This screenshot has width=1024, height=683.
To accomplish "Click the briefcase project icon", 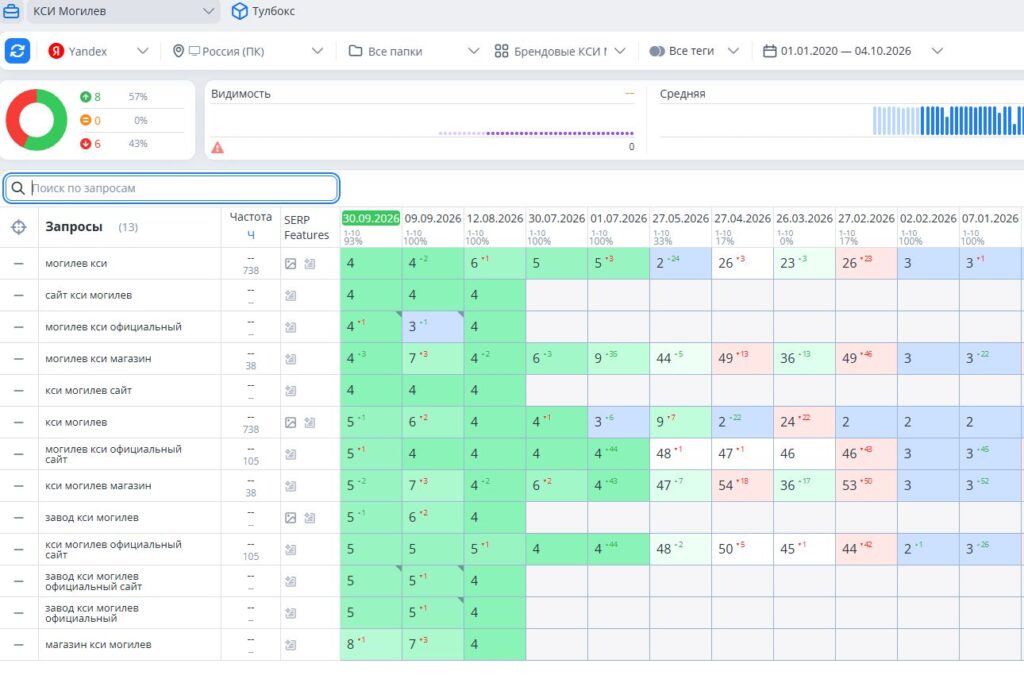I will 12,11.
